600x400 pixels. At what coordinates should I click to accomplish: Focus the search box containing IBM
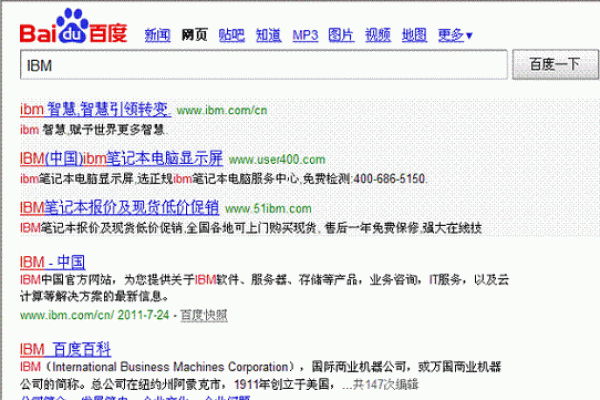(x=264, y=65)
